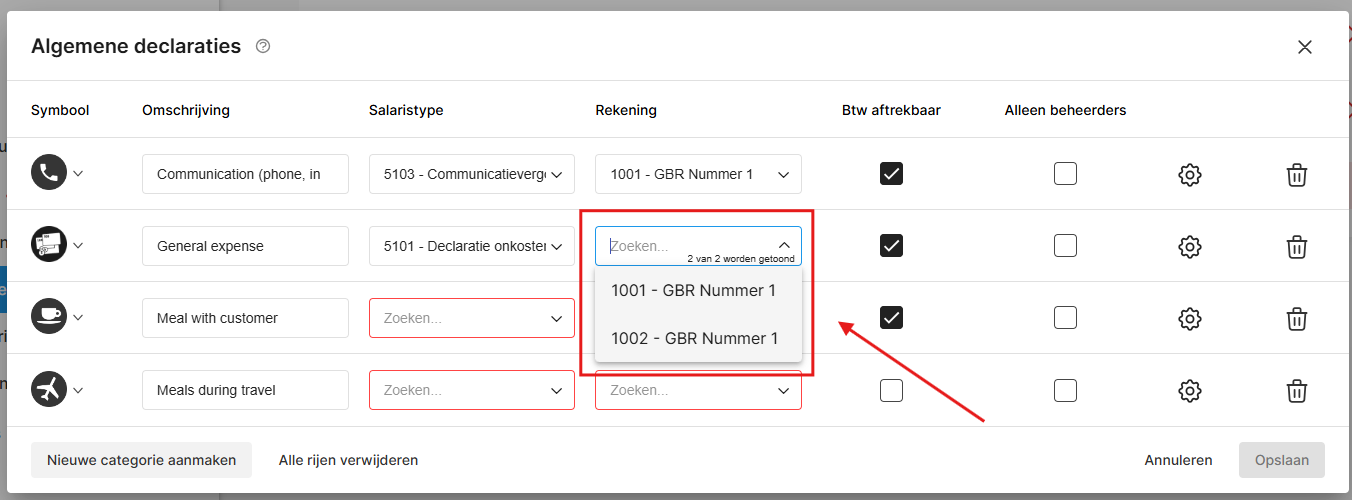Open Rekening dropdown in the Communication row
The height and width of the screenshot is (500, 1352).
(x=698, y=174)
